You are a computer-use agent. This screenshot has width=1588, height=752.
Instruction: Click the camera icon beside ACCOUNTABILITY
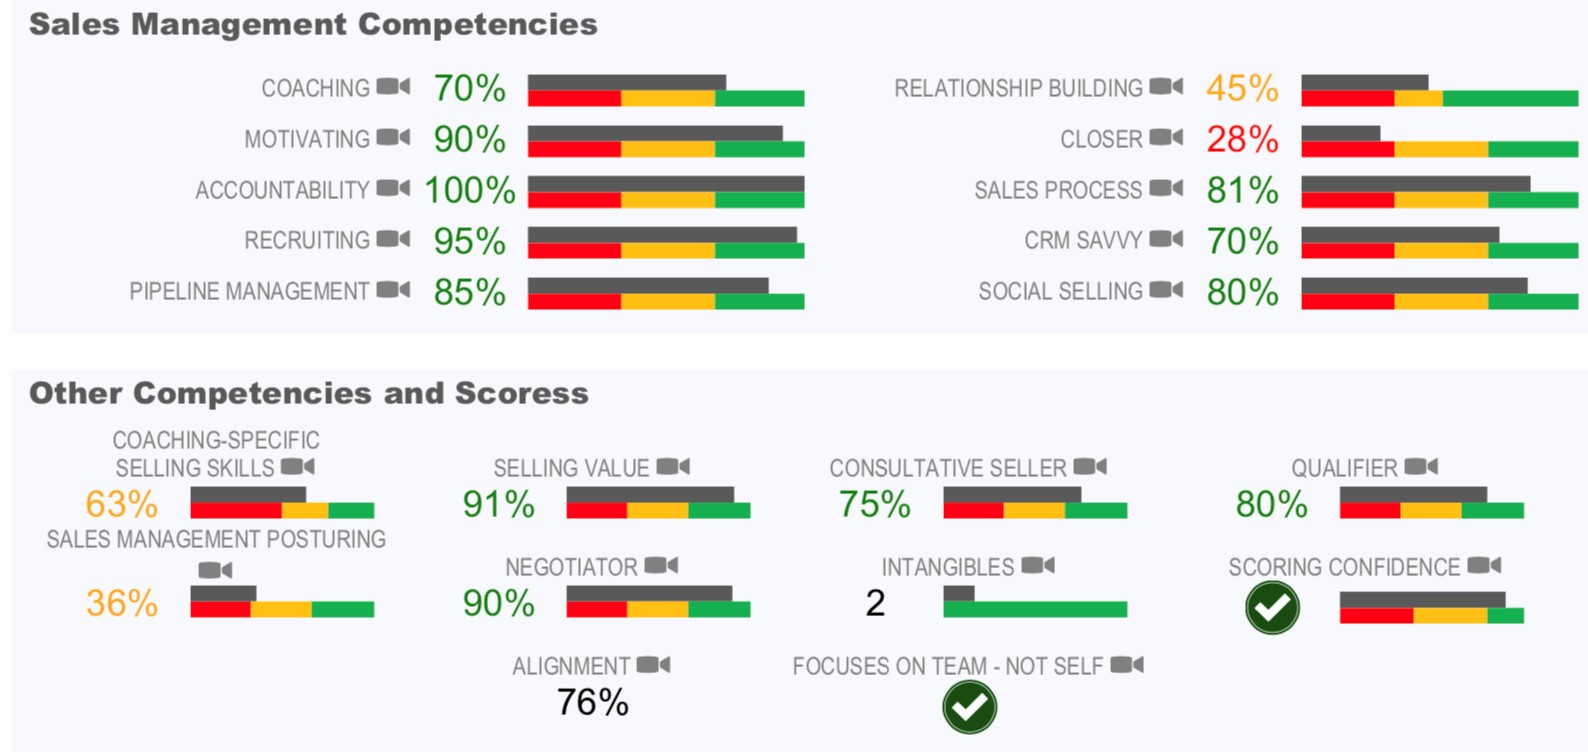click(393, 188)
